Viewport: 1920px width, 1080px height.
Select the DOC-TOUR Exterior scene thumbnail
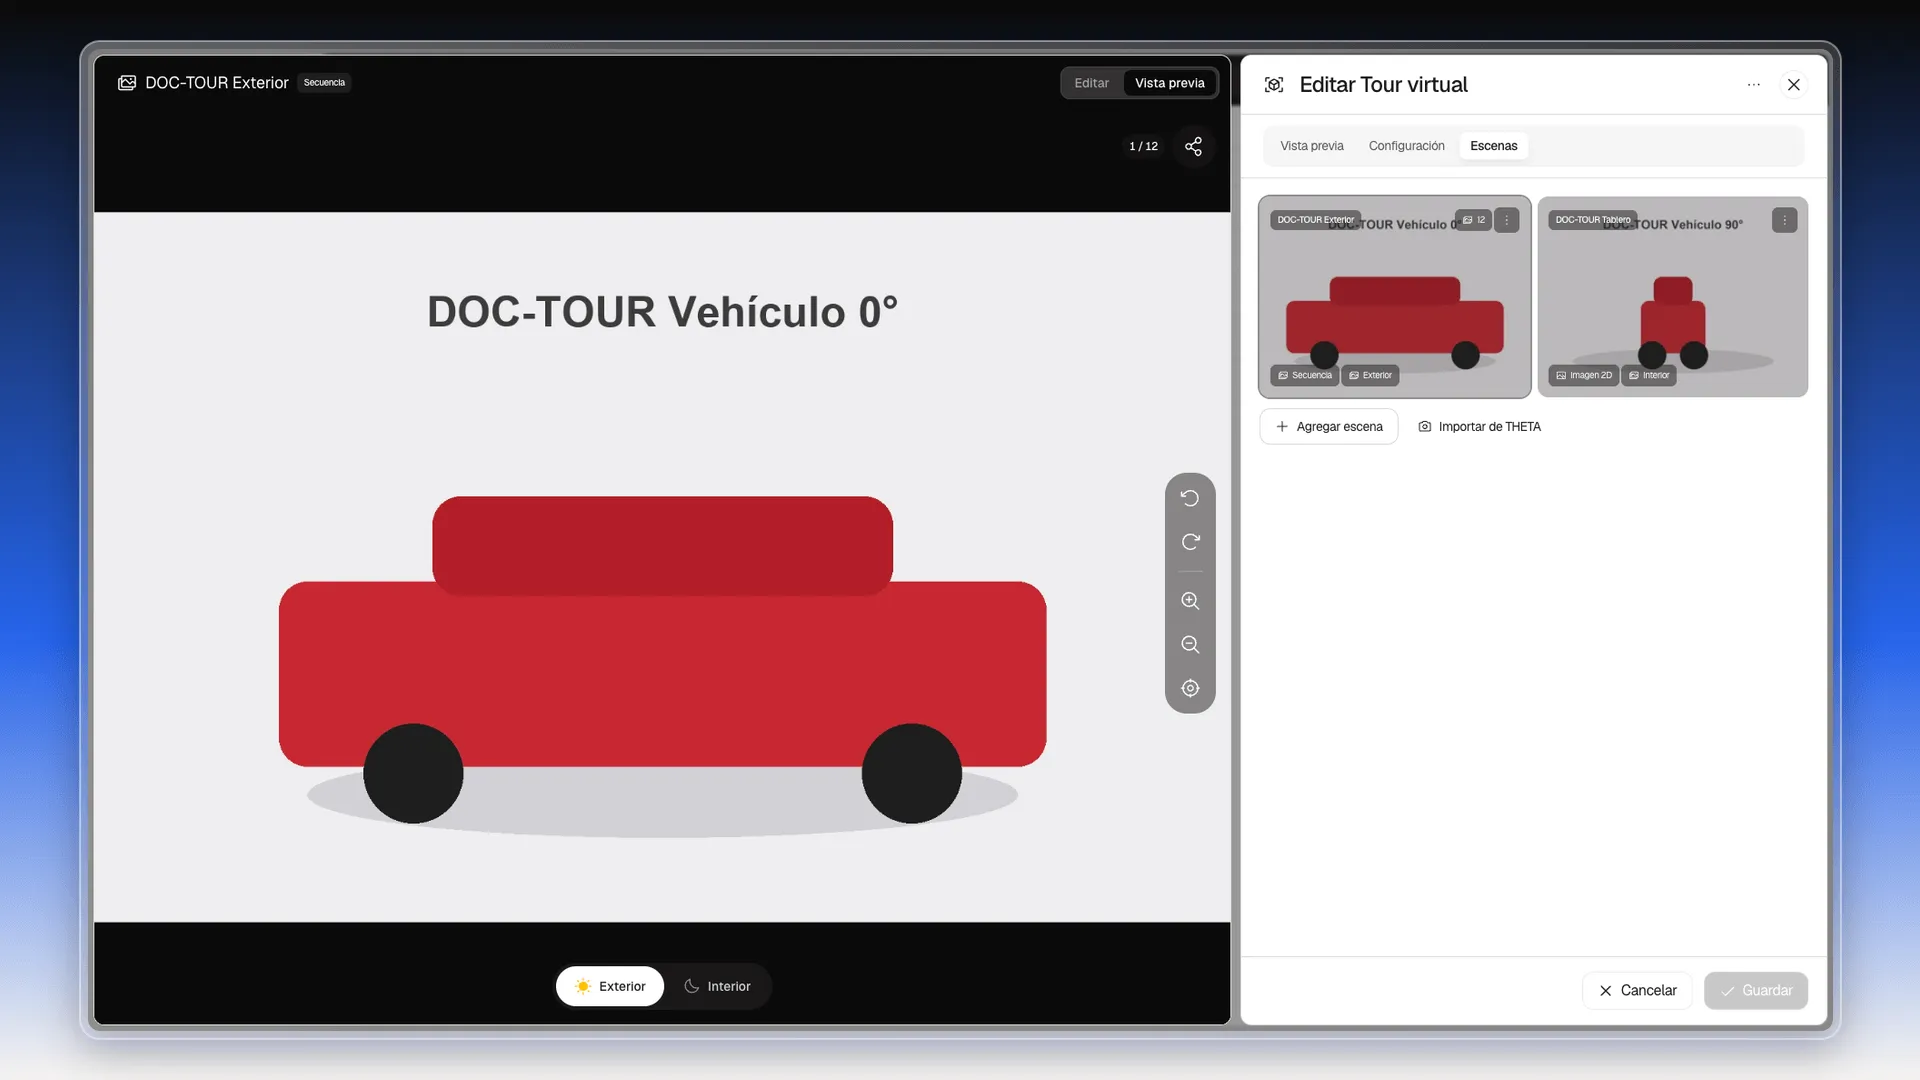tap(1395, 297)
